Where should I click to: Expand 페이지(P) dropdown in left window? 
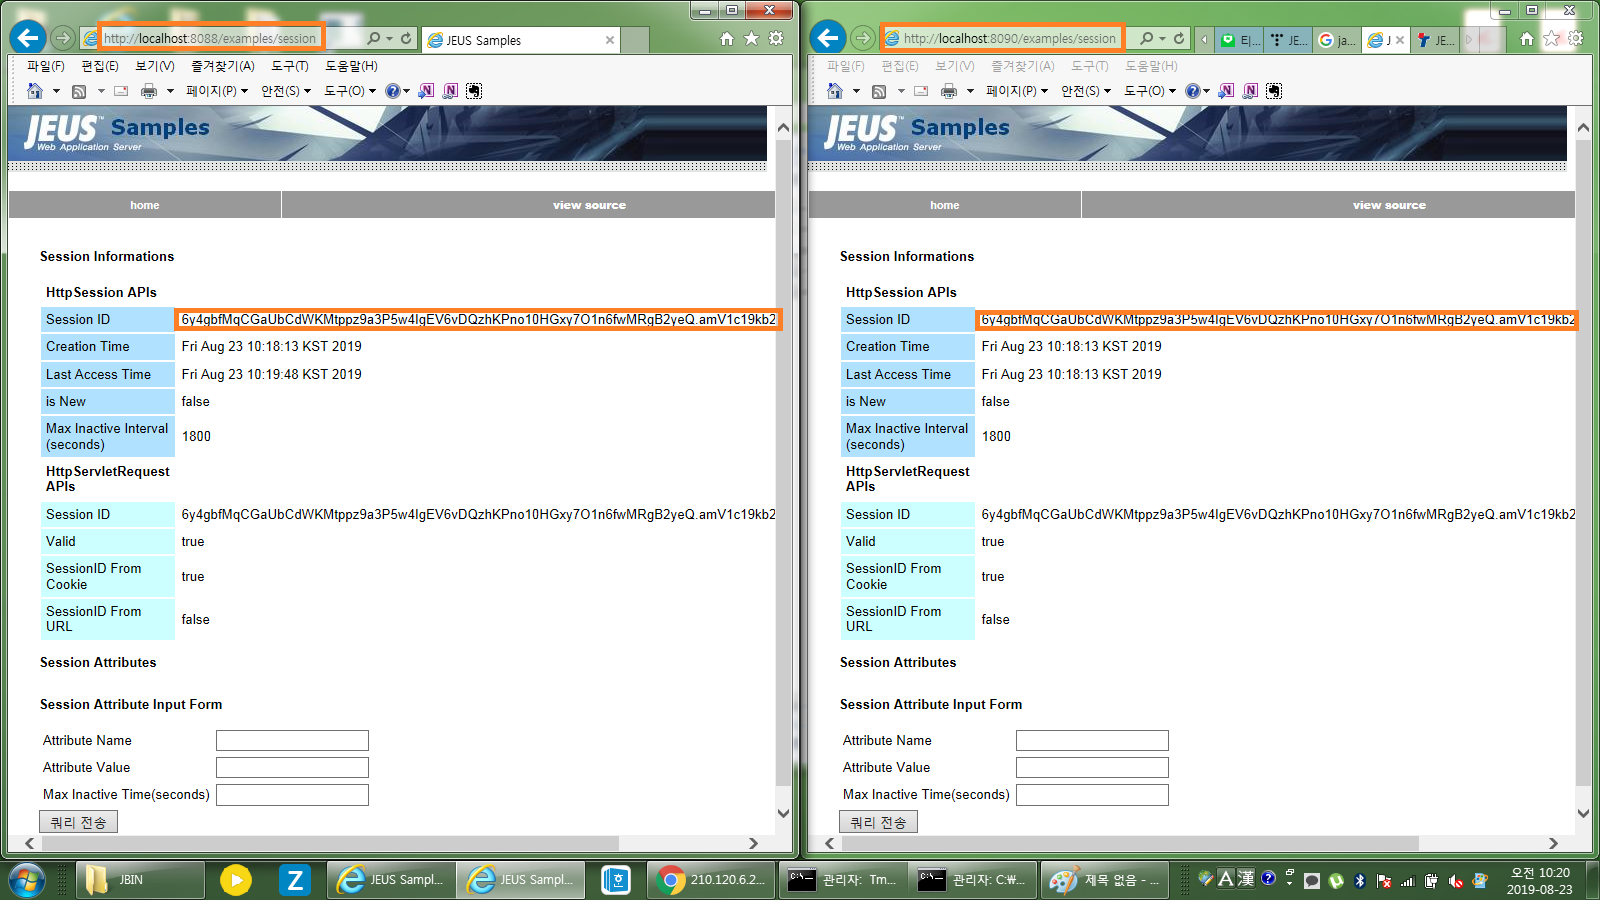(216, 91)
